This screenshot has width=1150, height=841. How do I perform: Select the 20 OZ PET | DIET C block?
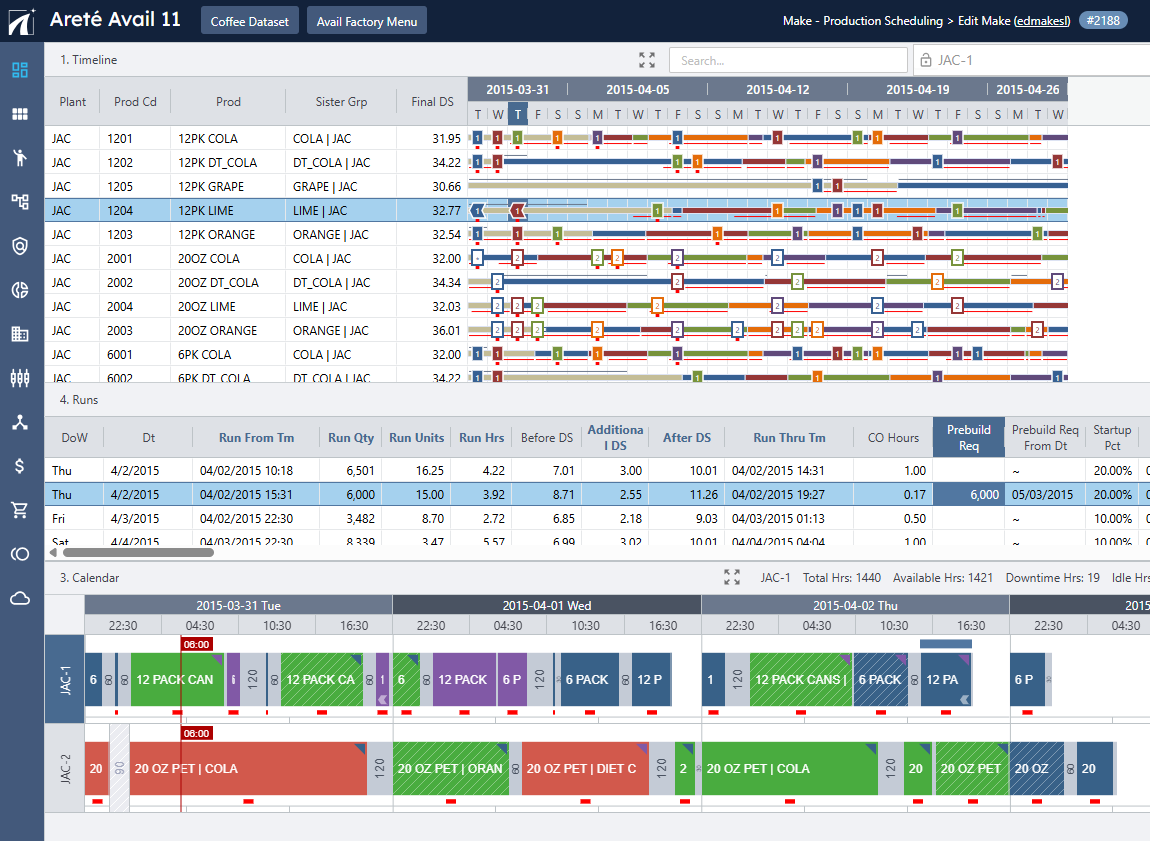click(x=585, y=768)
